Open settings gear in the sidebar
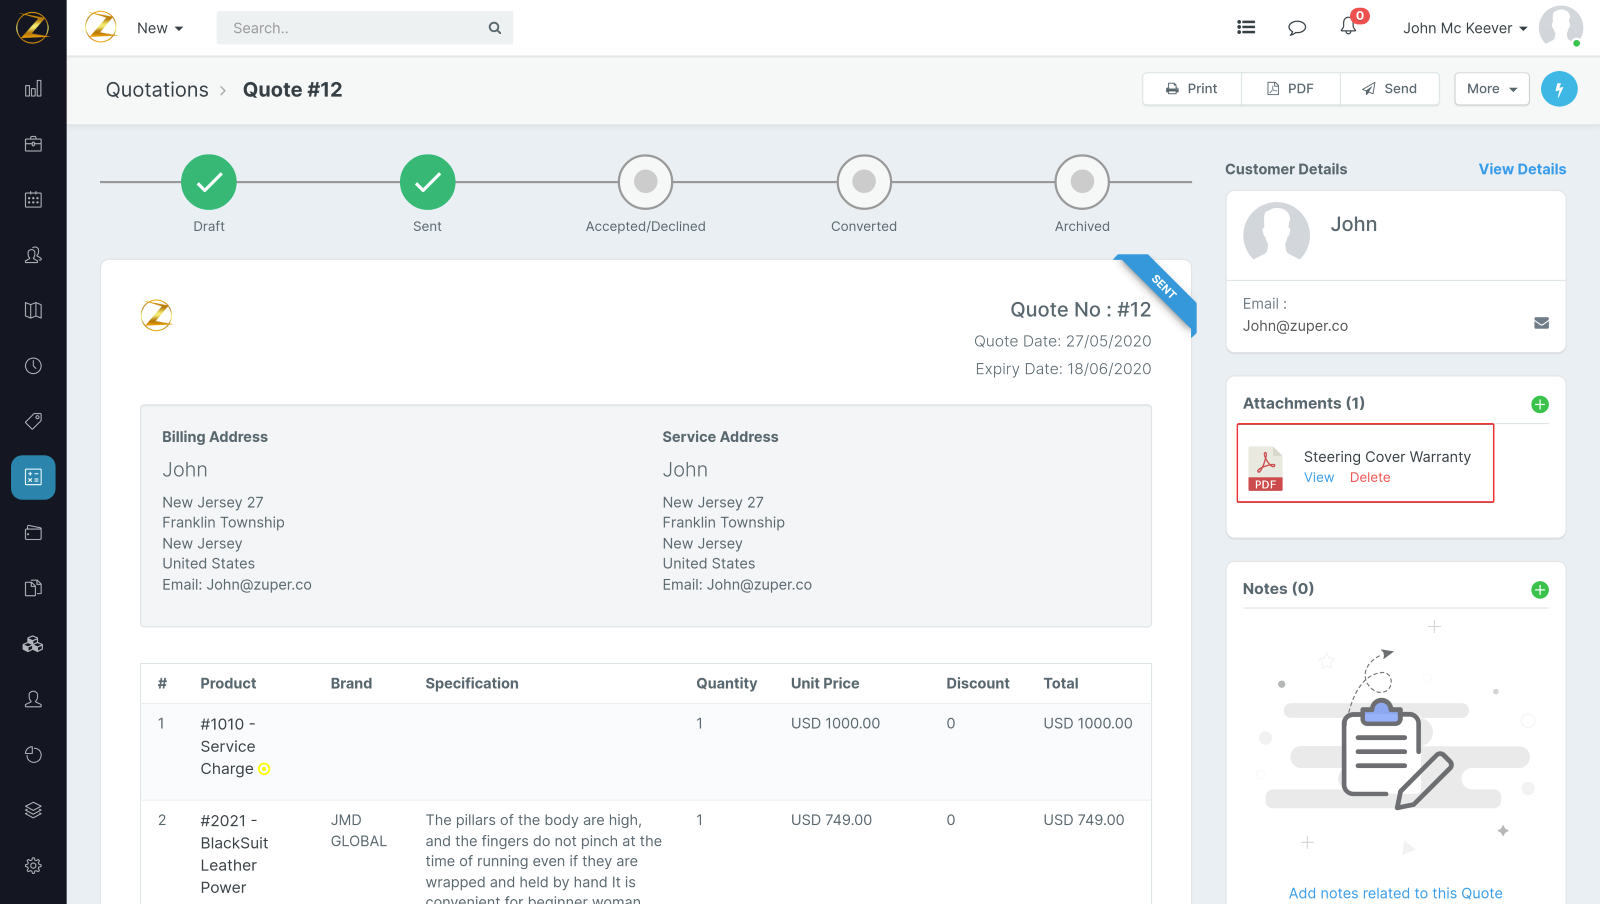 point(33,865)
